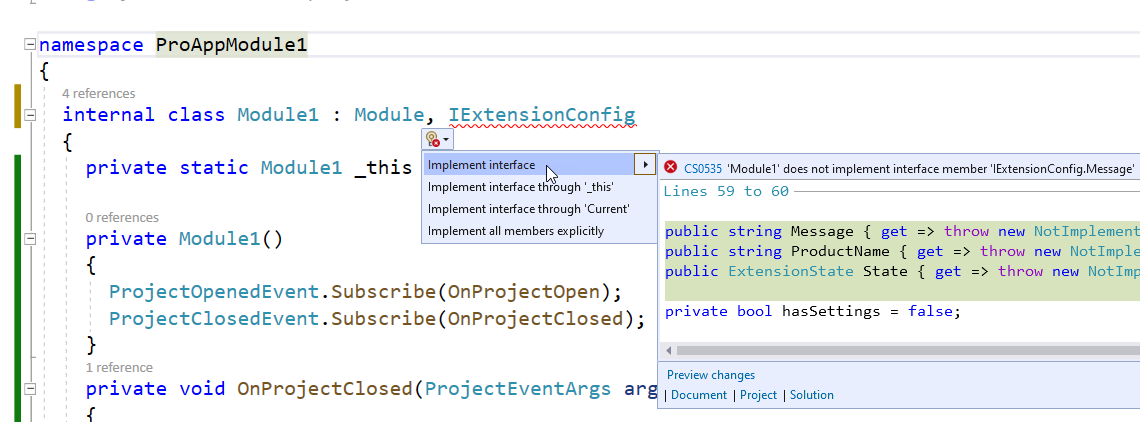Click the _this field name
Image resolution: width=1140 pixels, height=422 pixels.
click(383, 168)
